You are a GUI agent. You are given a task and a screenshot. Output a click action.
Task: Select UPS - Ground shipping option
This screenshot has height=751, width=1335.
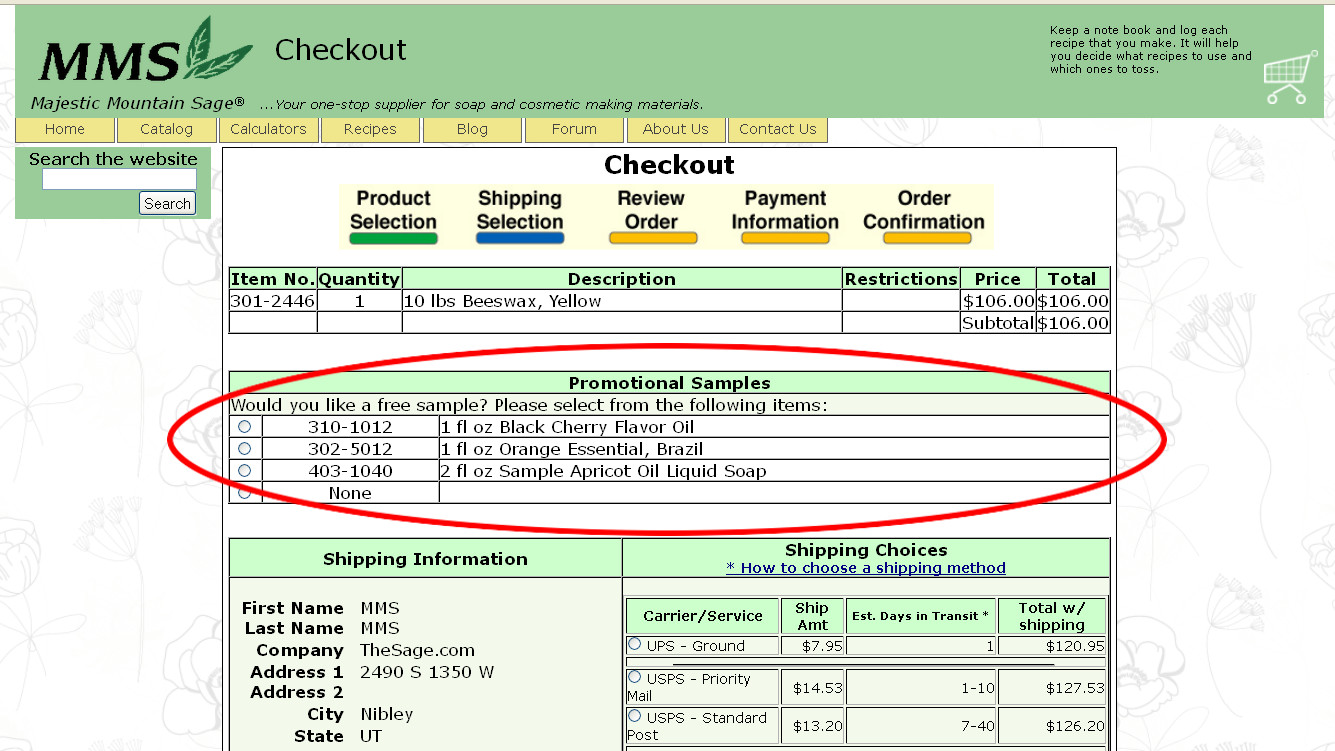pyautogui.click(x=634, y=644)
